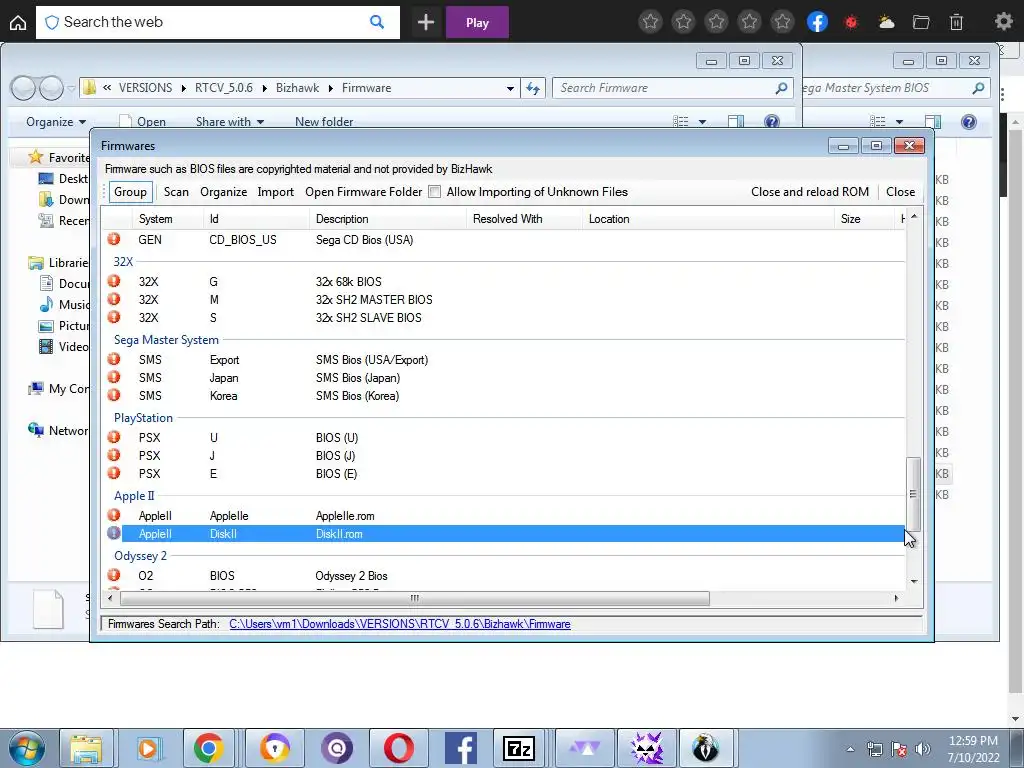Click Organize in Firmwares toolbar

click(x=223, y=192)
